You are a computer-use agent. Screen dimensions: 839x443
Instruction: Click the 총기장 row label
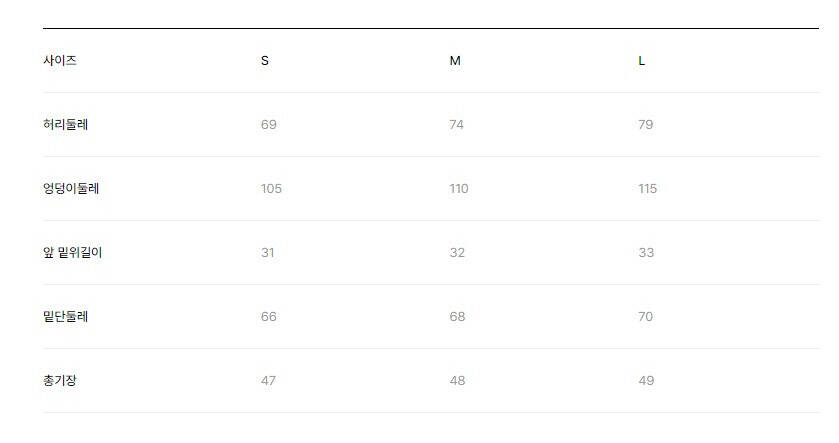click(60, 381)
